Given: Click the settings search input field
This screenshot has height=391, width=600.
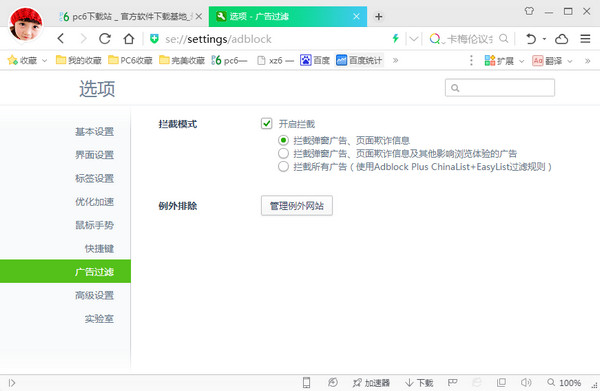Looking at the screenshot, I should tap(500, 88).
